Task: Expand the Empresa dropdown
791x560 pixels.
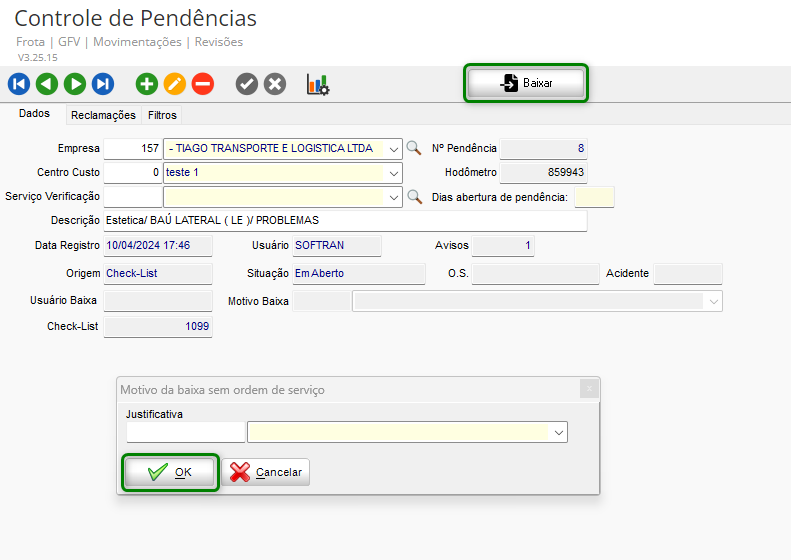Action: click(394, 149)
